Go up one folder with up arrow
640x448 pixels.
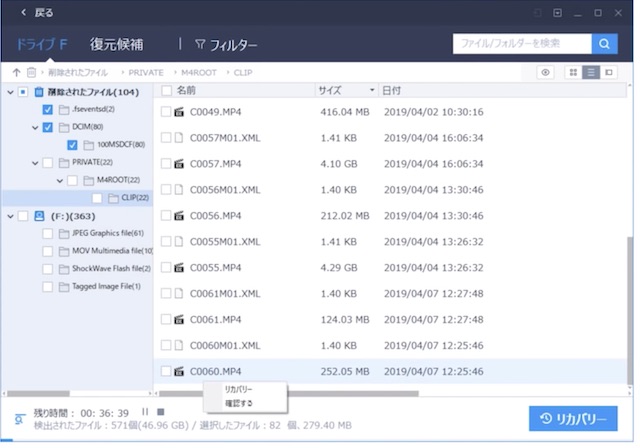pyautogui.click(x=16, y=73)
